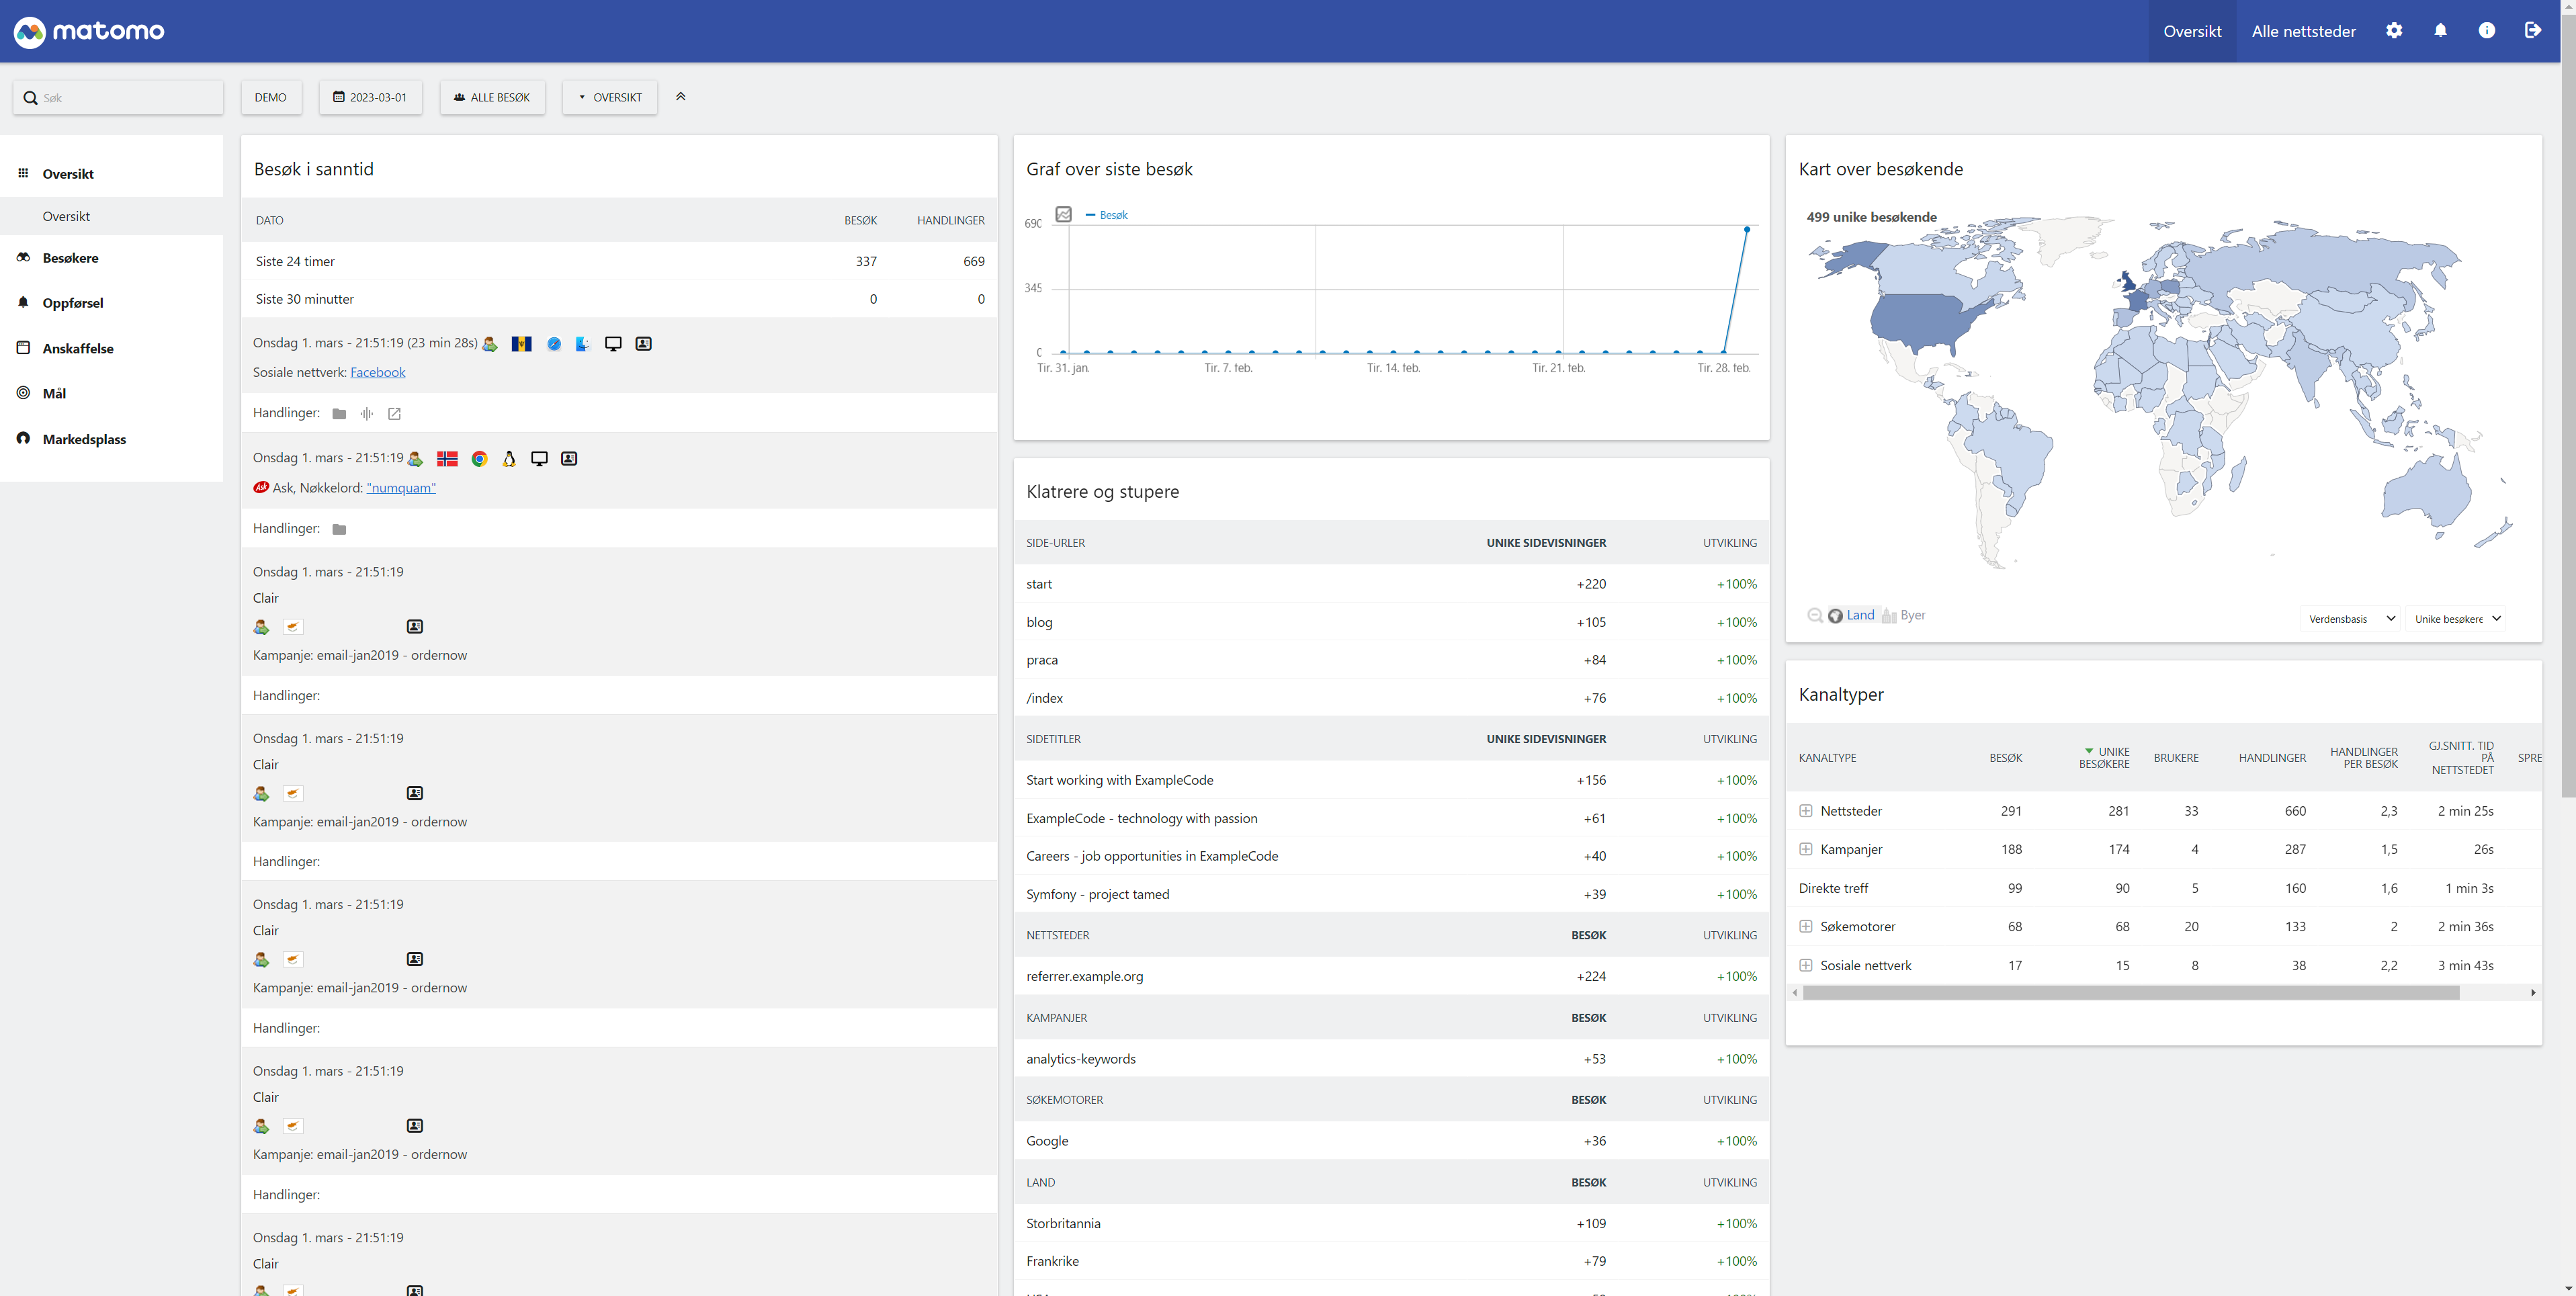This screenshot has width=2576, height=1296.
Task: Open visitor profile icon of first visit
Action: coord(643,343)
